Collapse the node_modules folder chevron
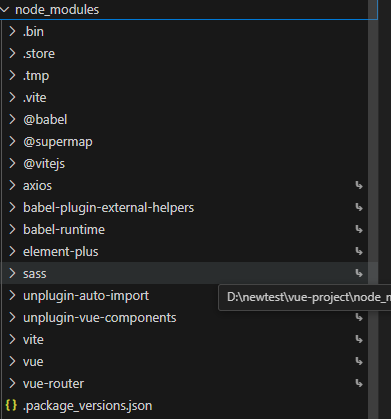 point(5,10)
